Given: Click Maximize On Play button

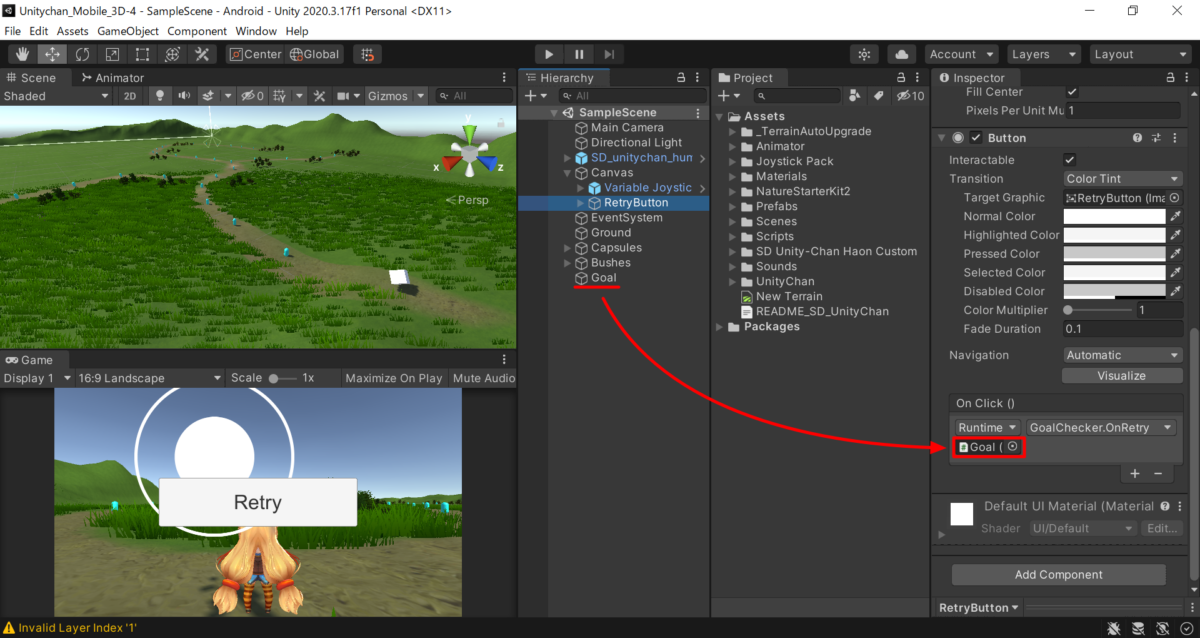Looking at the screenshot, I should tap(394, 378).
